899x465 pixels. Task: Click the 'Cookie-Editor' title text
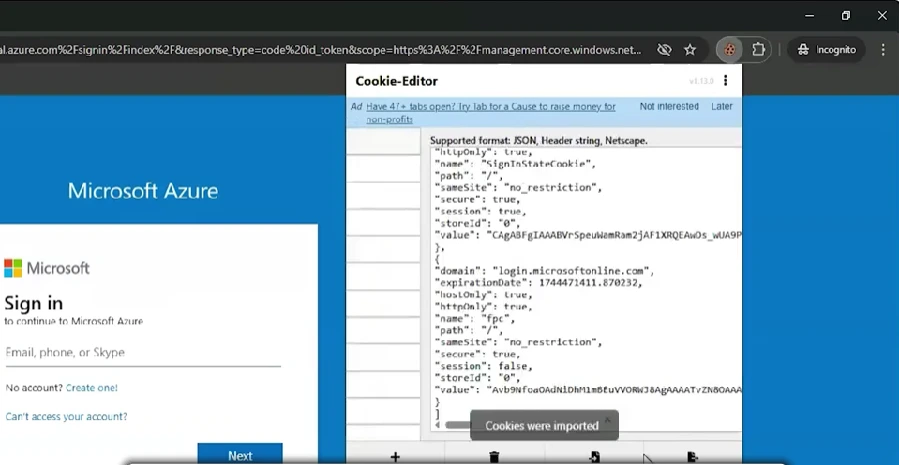pyautogui.click(x=397, y=81)
